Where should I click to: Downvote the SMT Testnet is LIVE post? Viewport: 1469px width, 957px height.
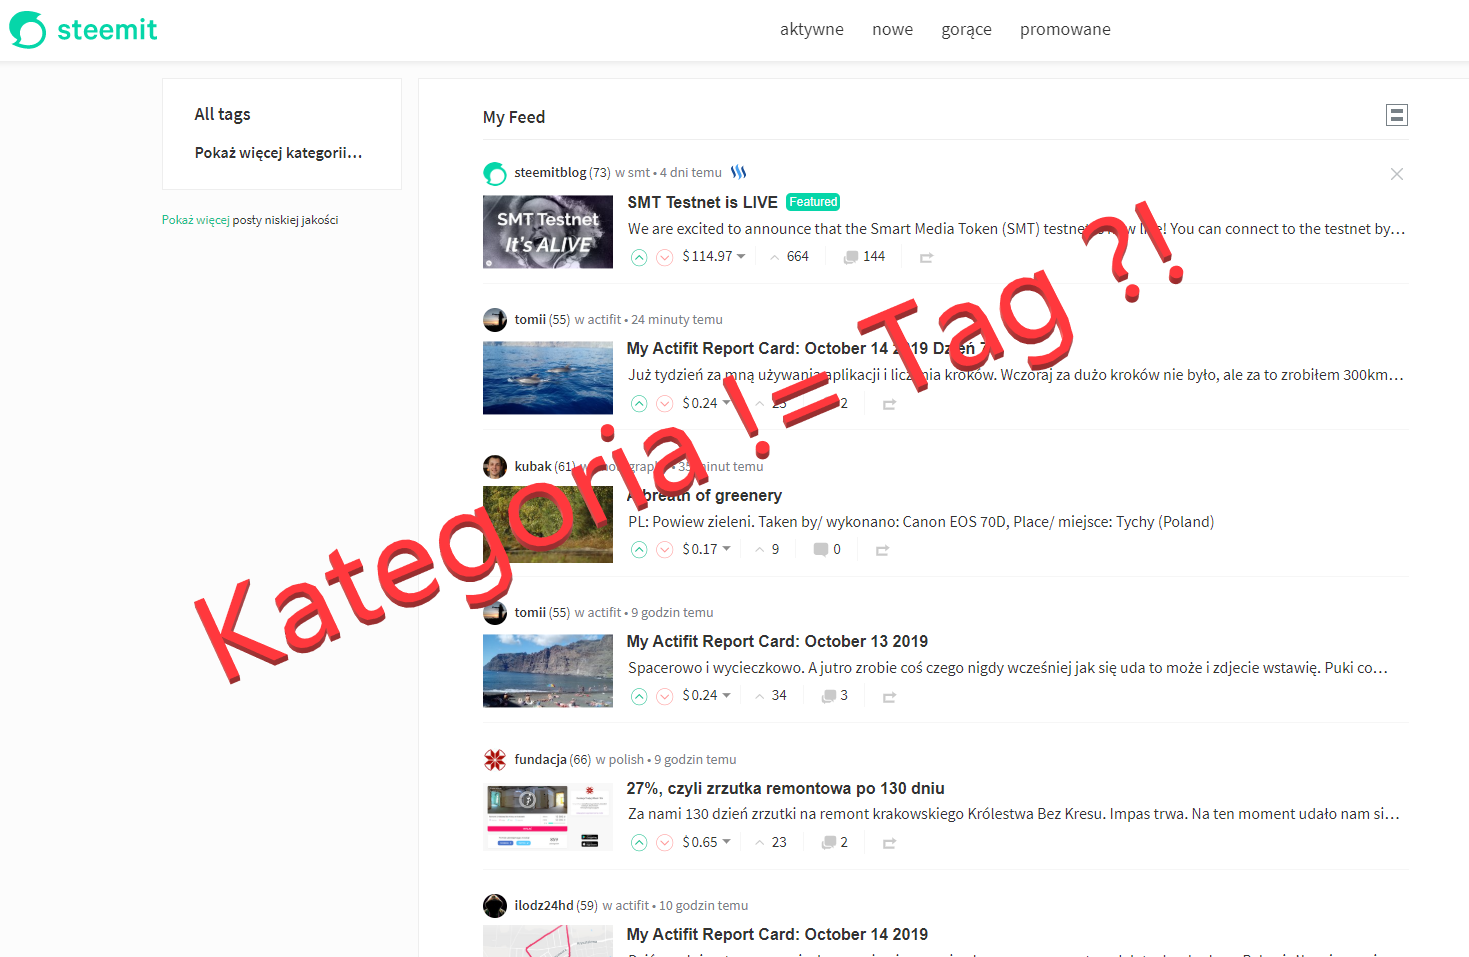click(x=665, y=257)
